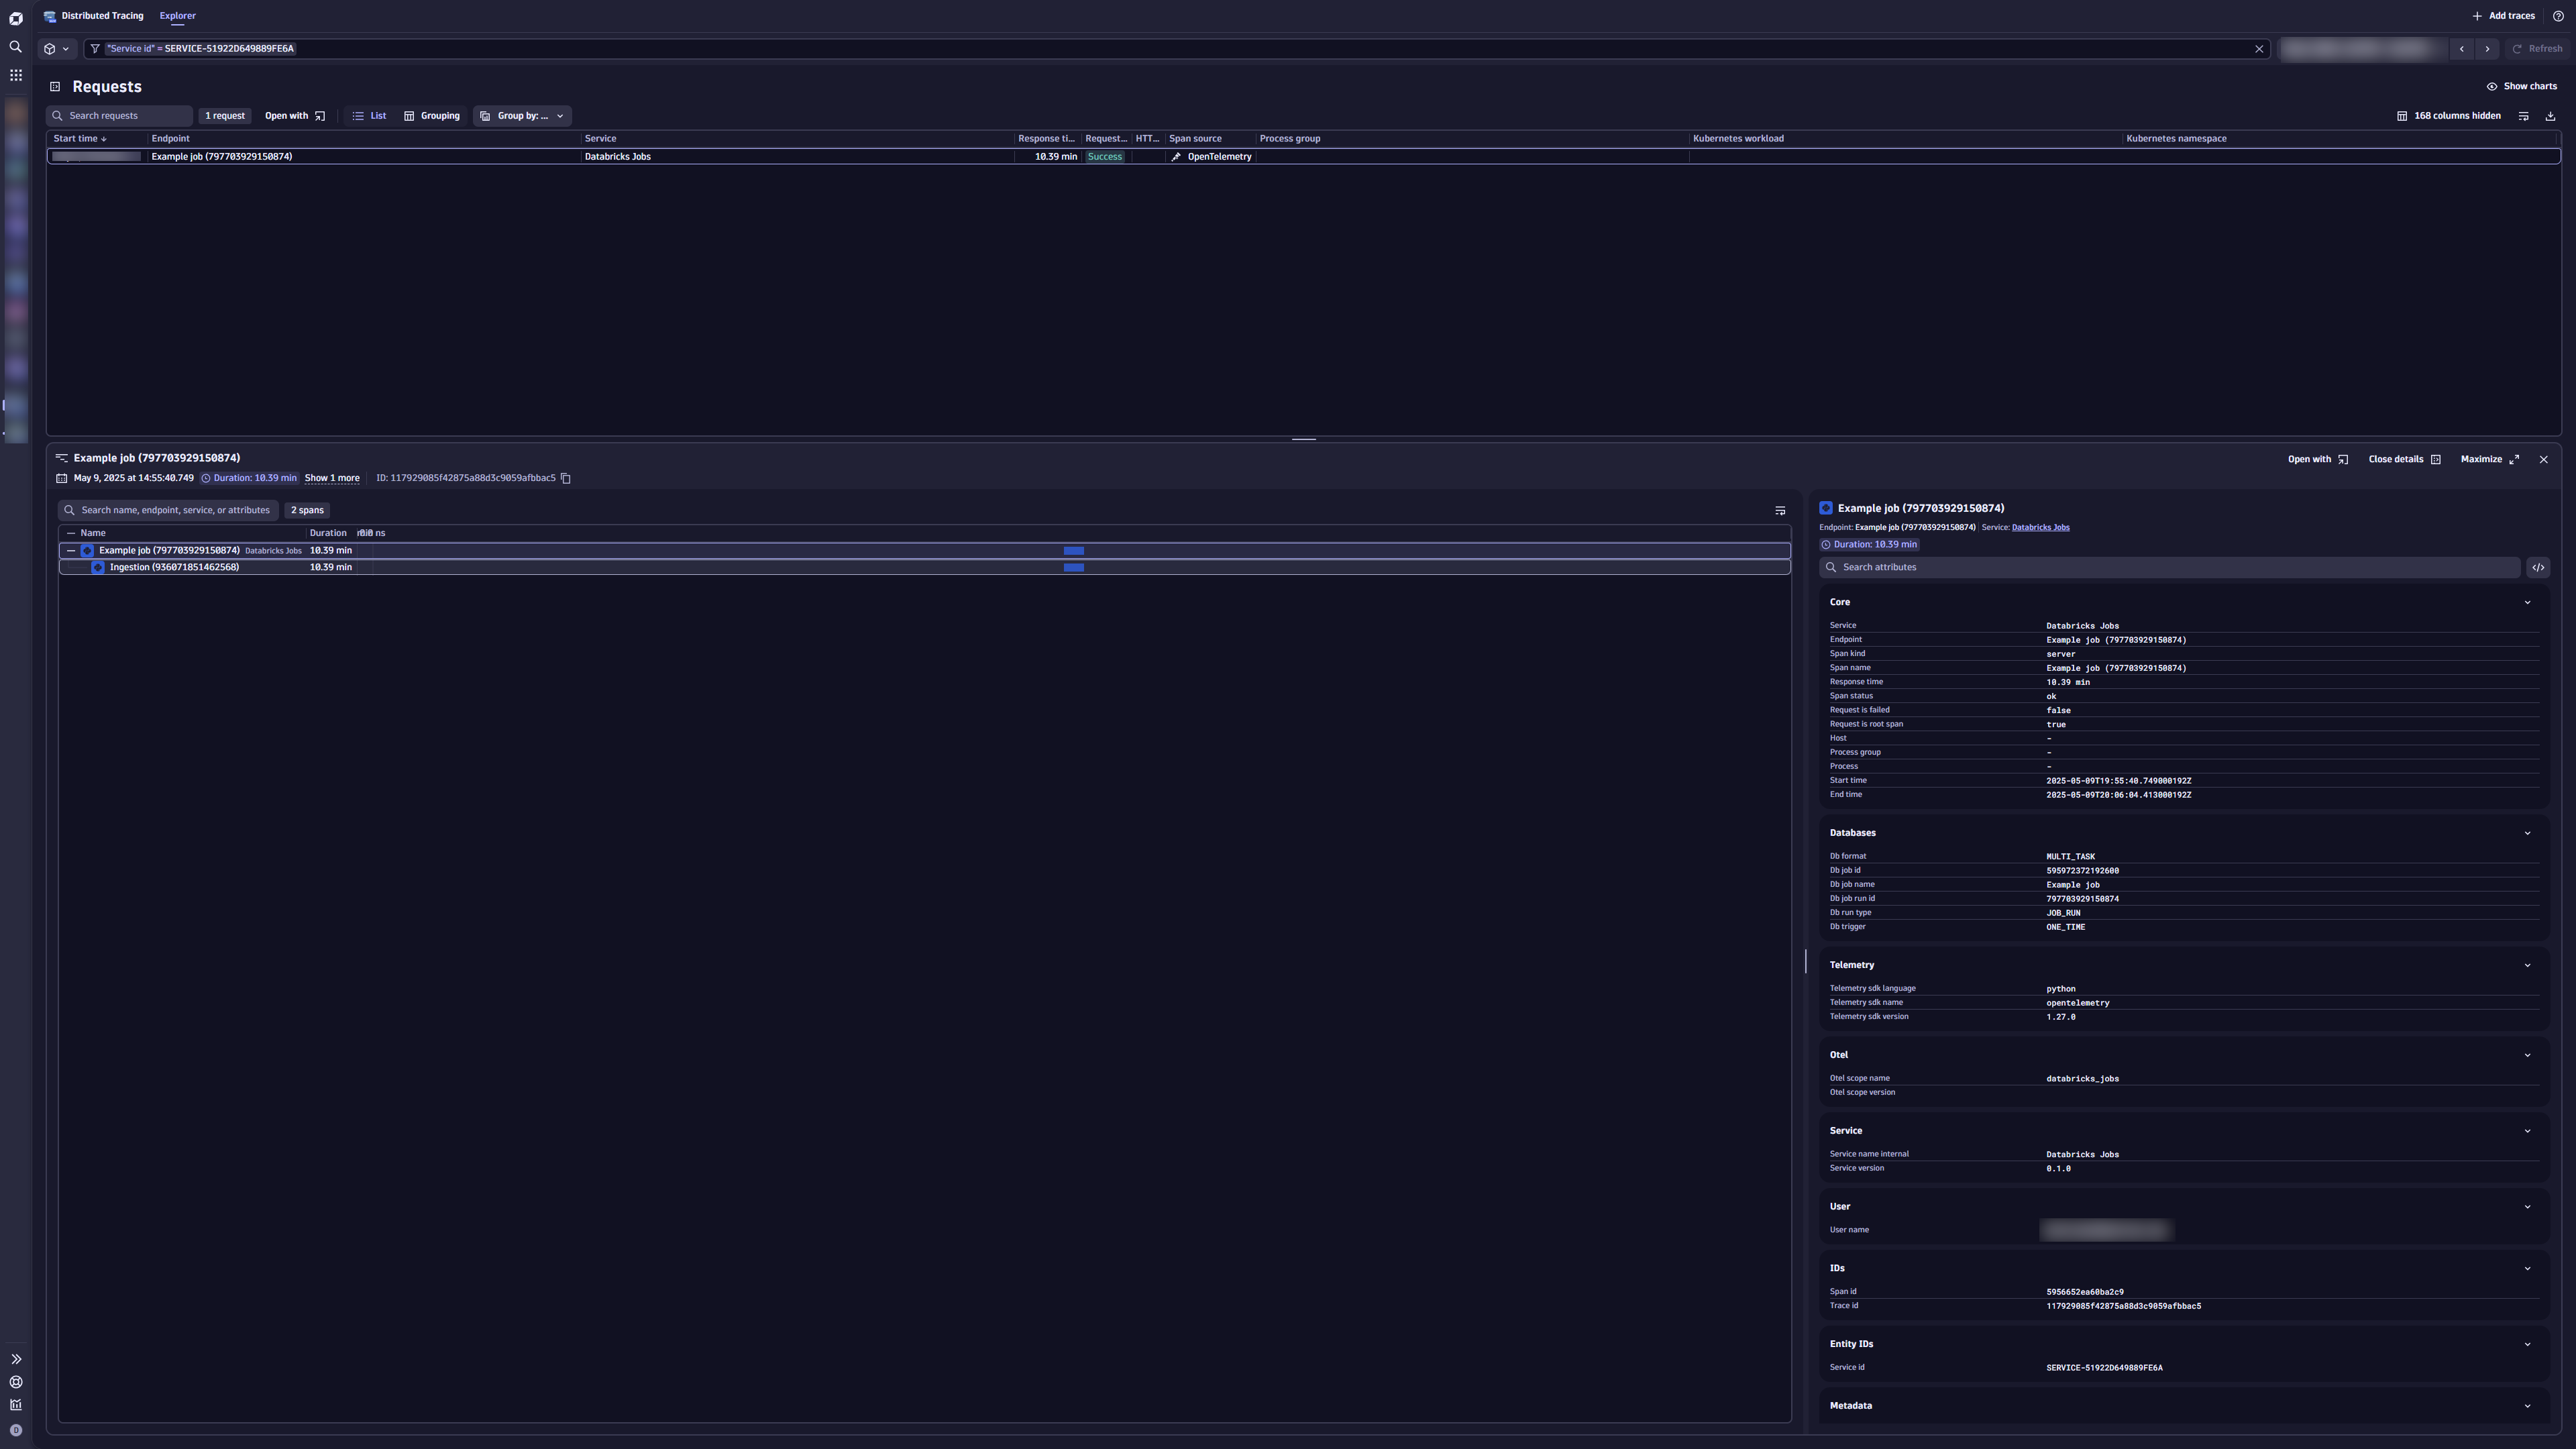Viewport: 2576px width, 1449px height.
Task: Switch requests view to Grouping
Action: click(431, 116)
